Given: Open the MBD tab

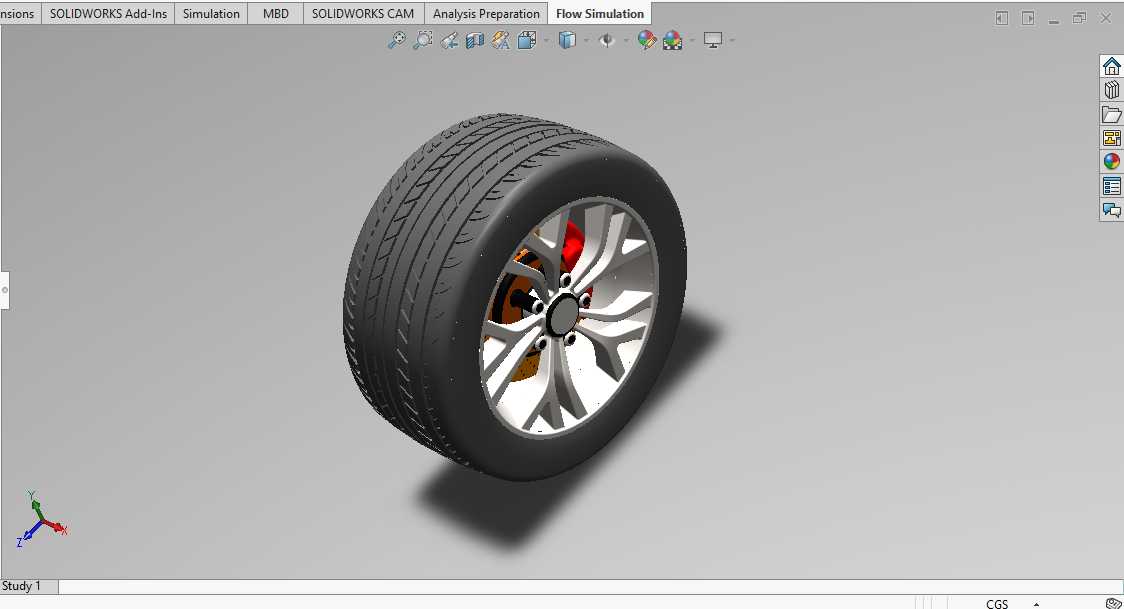Looking at the screenshot, I should tap(276, 14).
